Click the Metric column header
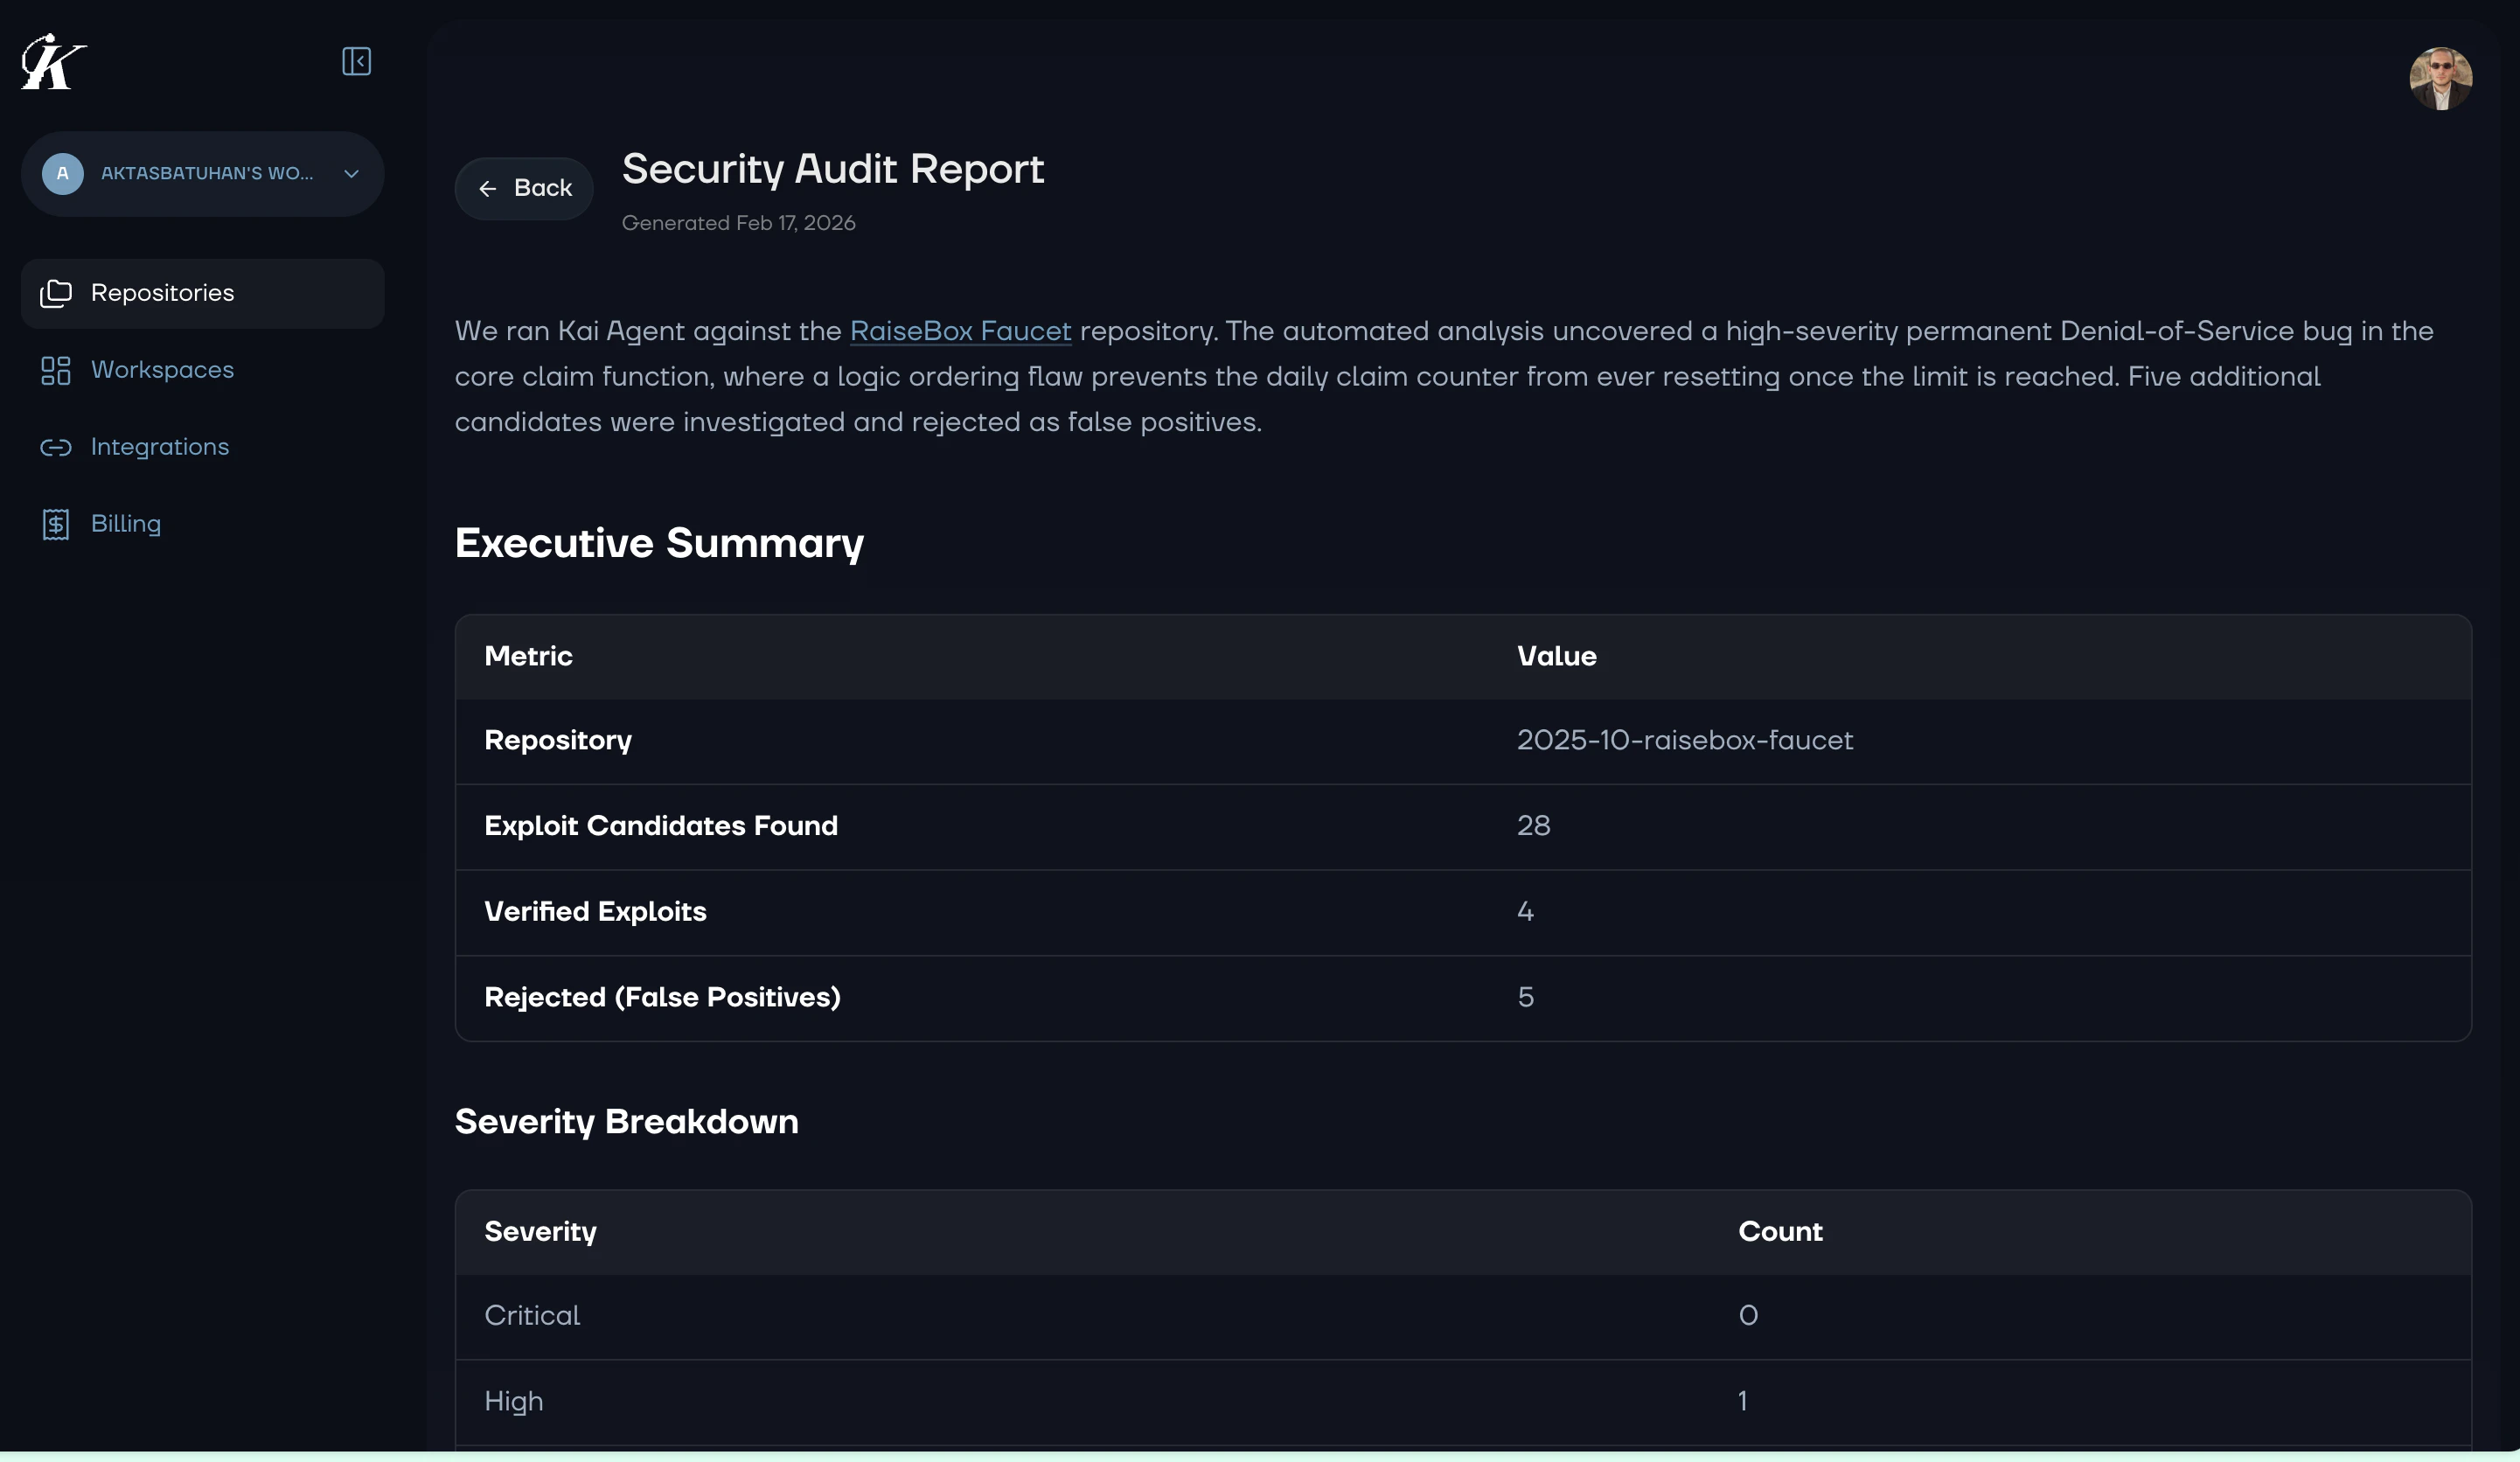2520x1462 pixels. (528, 656)
